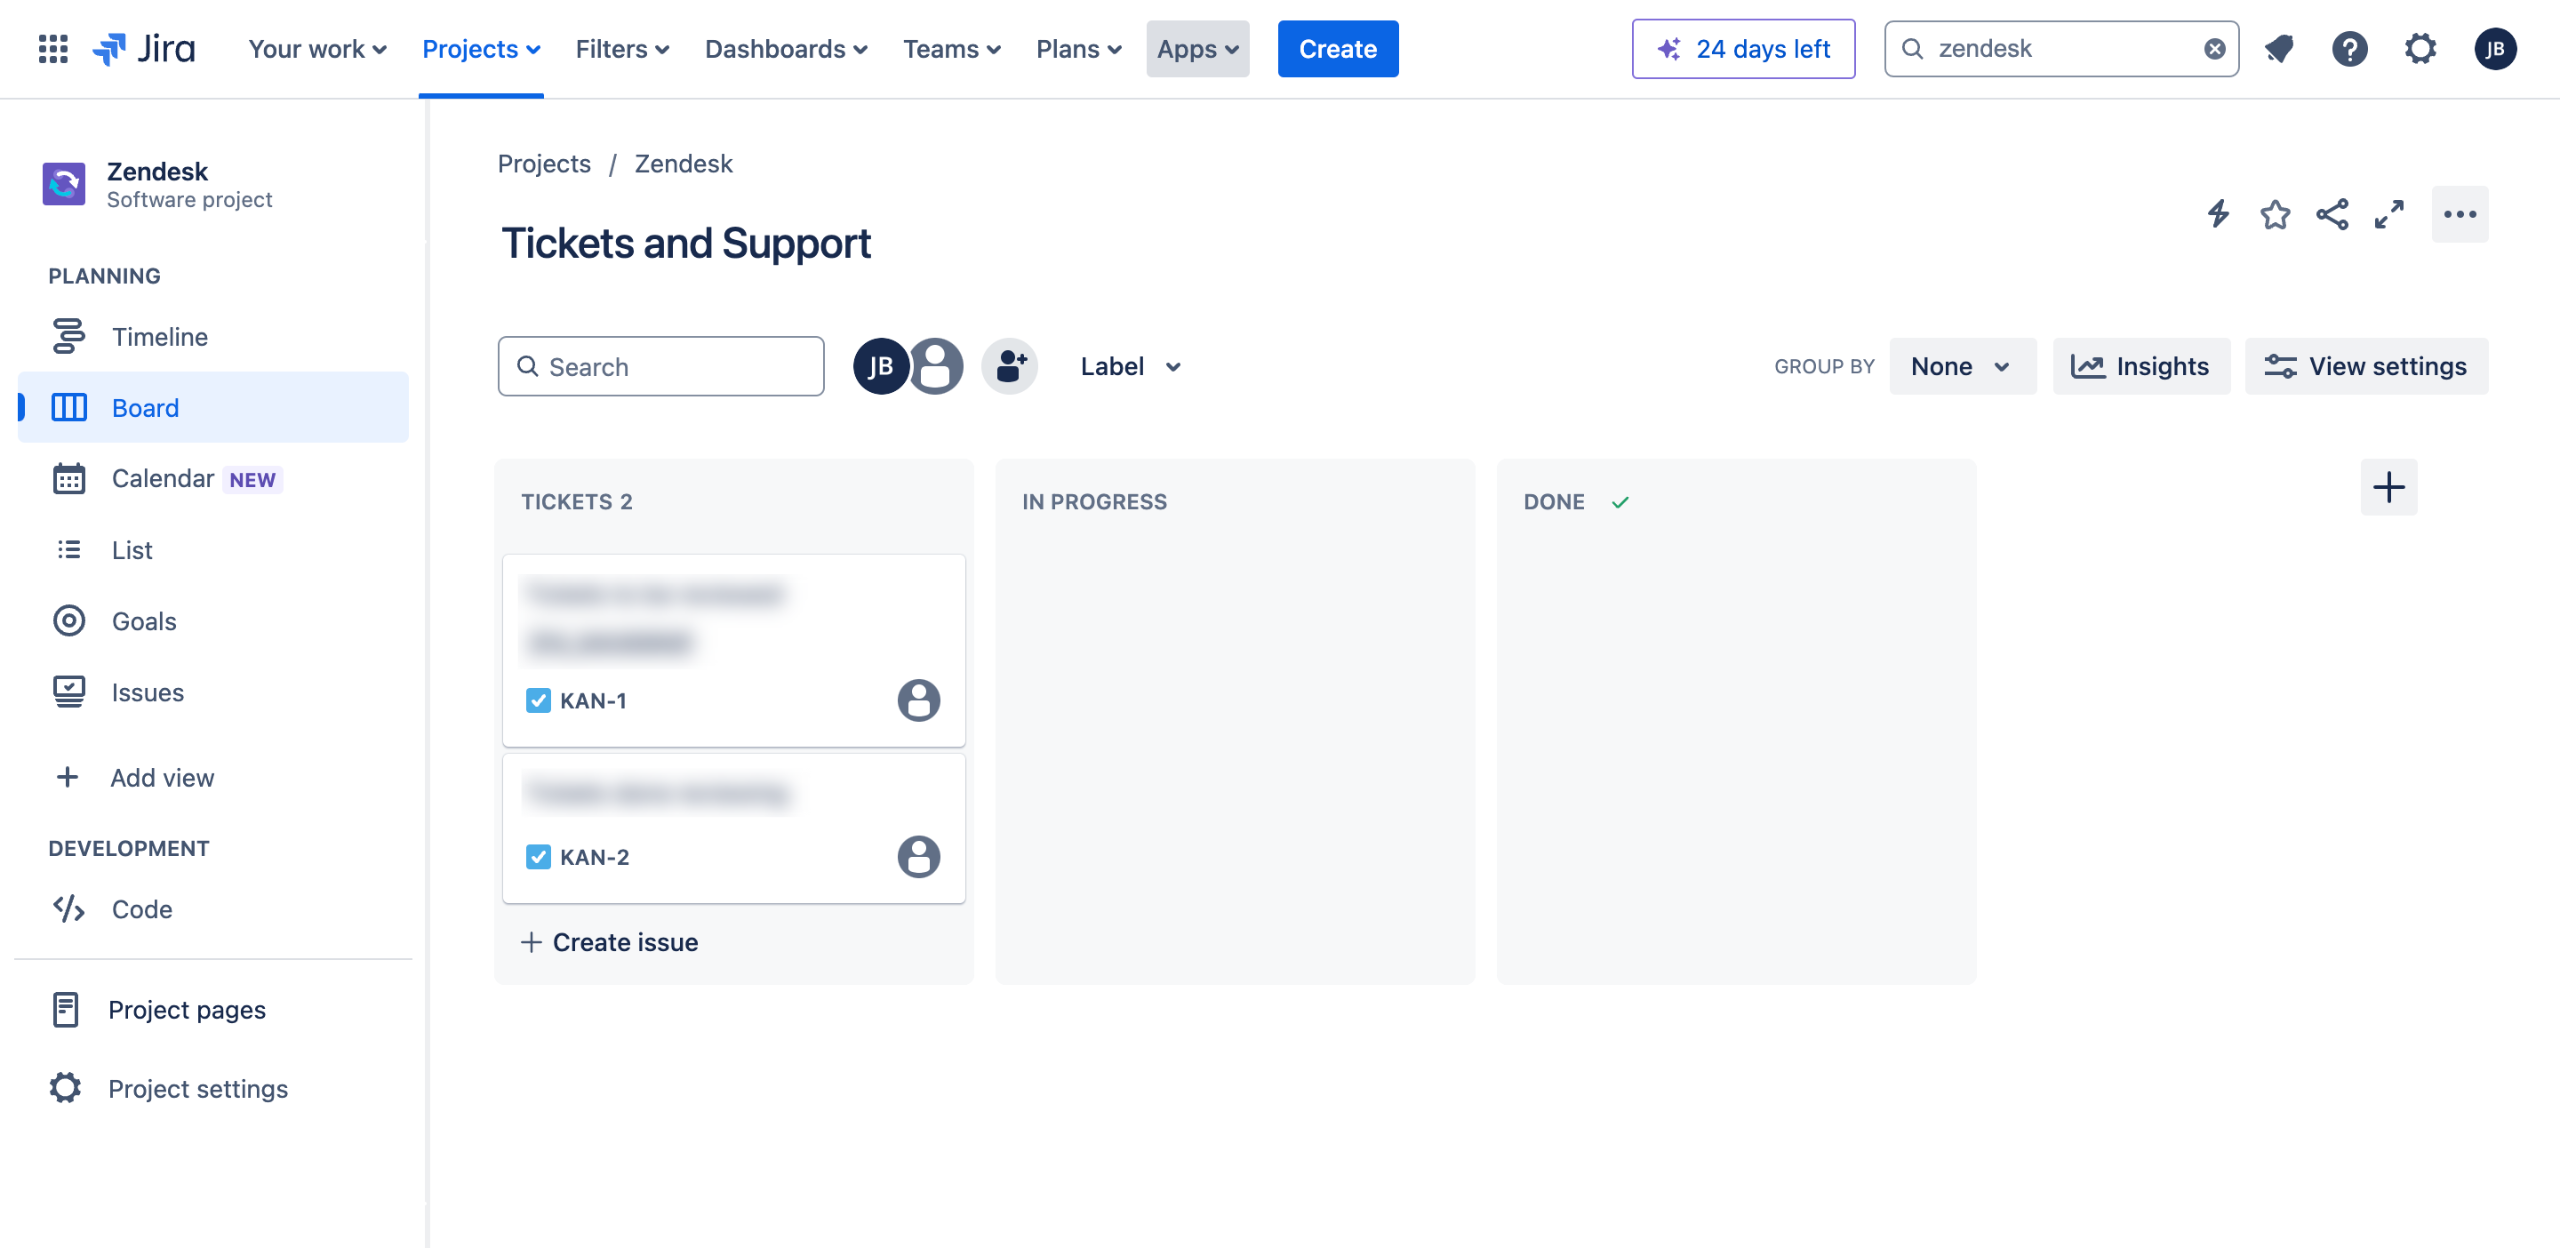Viewport: 2560px width, 1248px height.
Task: Click the share board icon
Action: pyautogui.click(x=2332, y=214)
